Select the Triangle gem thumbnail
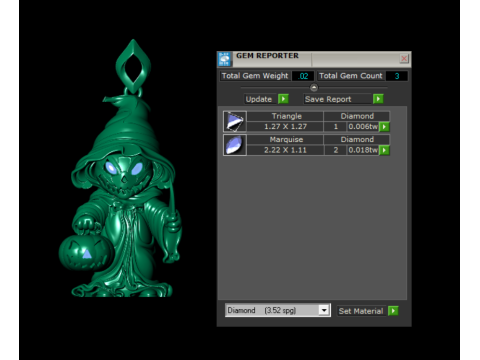The width and height of the screenshot is (480, 360). point(235,121)
